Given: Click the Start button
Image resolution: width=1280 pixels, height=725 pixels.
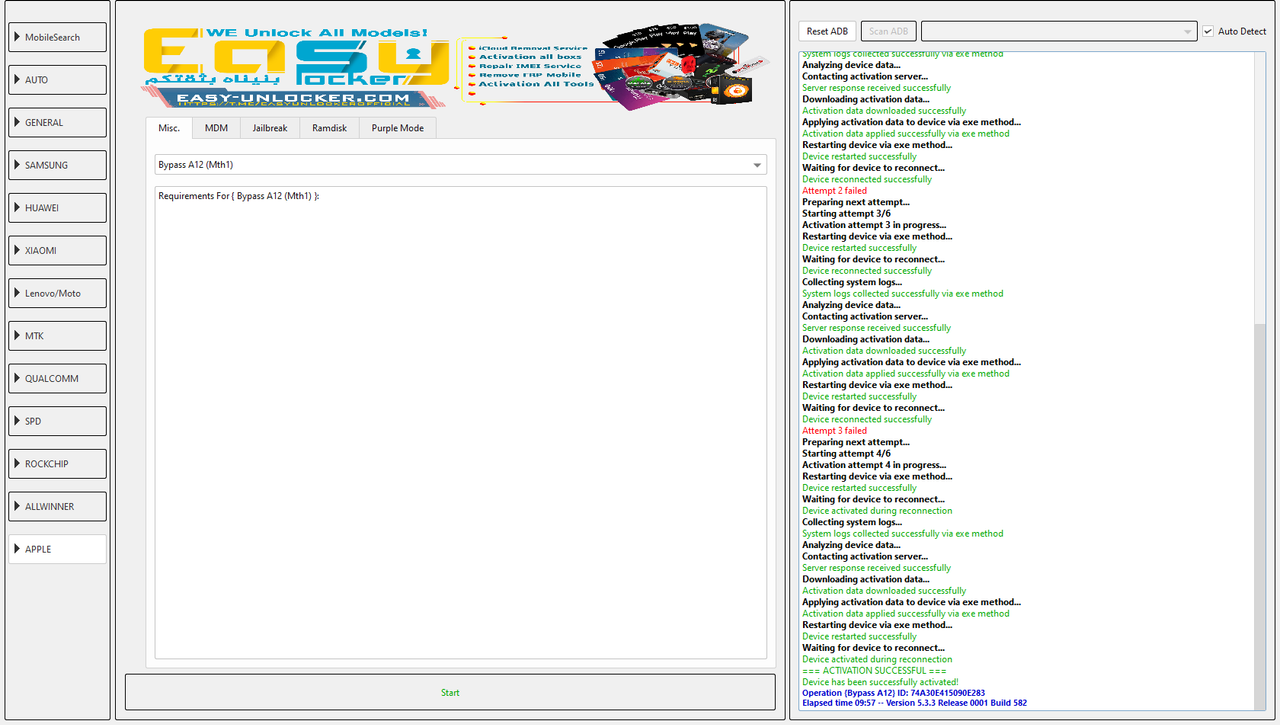Looking at the screenshot, I should click(450, 692).
